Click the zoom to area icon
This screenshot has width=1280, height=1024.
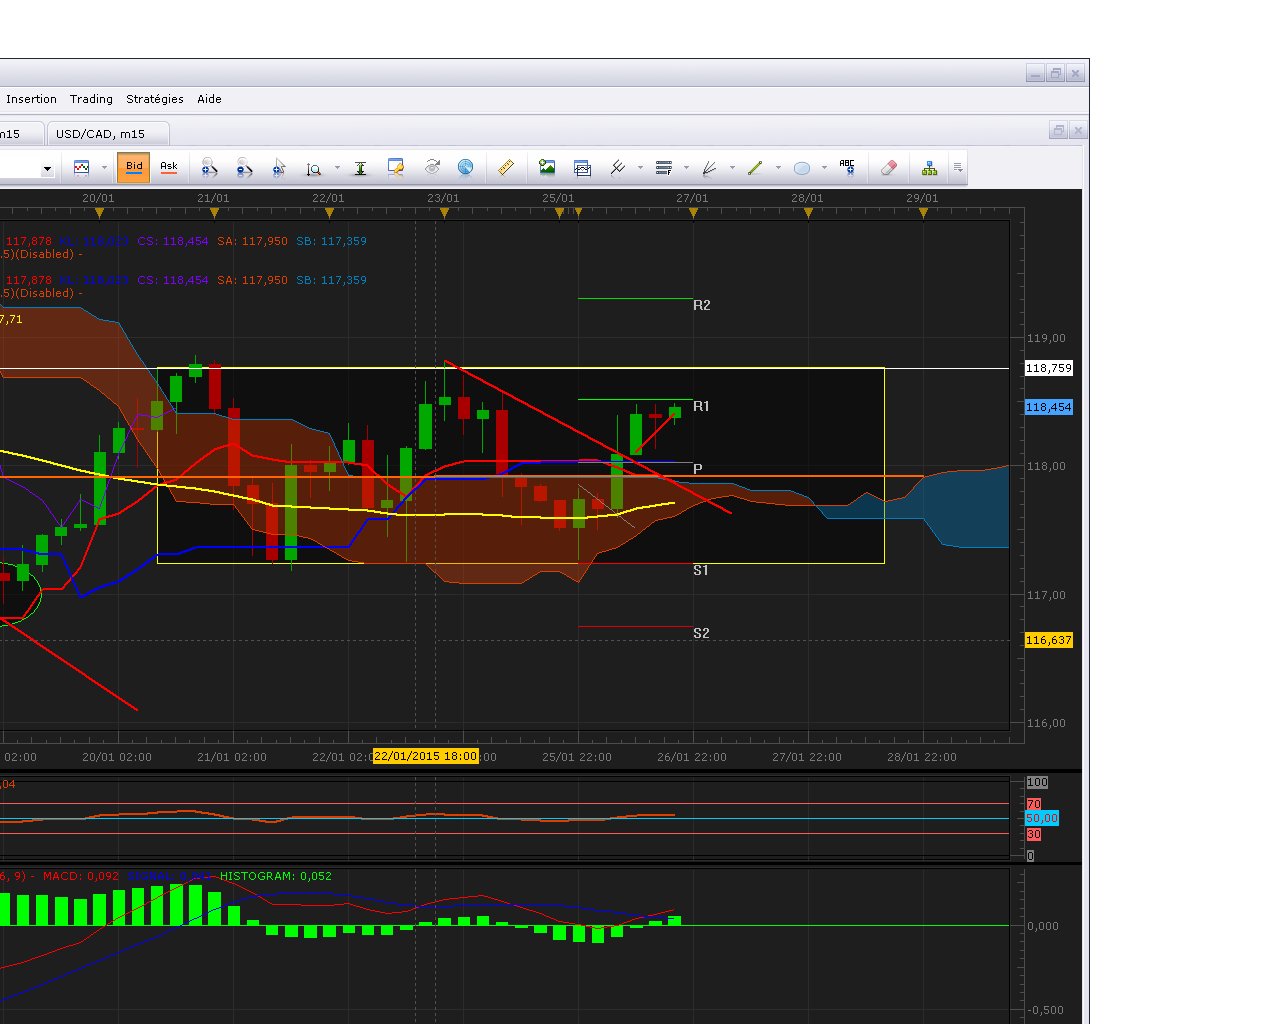(314, 168)
